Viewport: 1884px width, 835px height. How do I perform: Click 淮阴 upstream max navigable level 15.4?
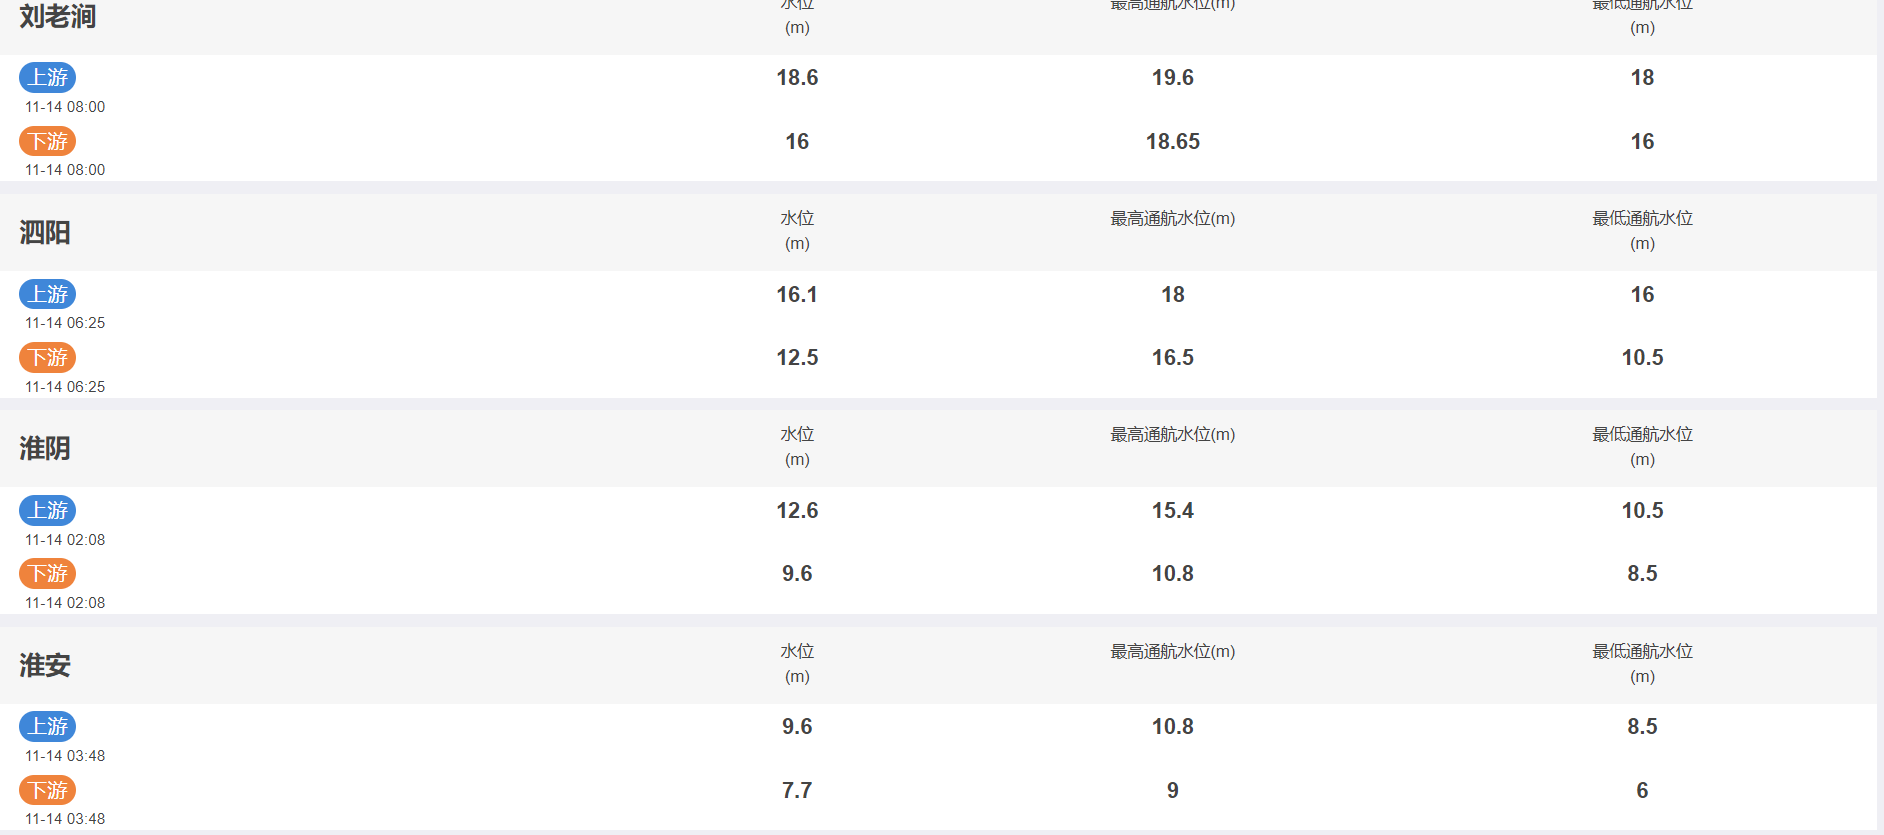tap(1173, 510)
